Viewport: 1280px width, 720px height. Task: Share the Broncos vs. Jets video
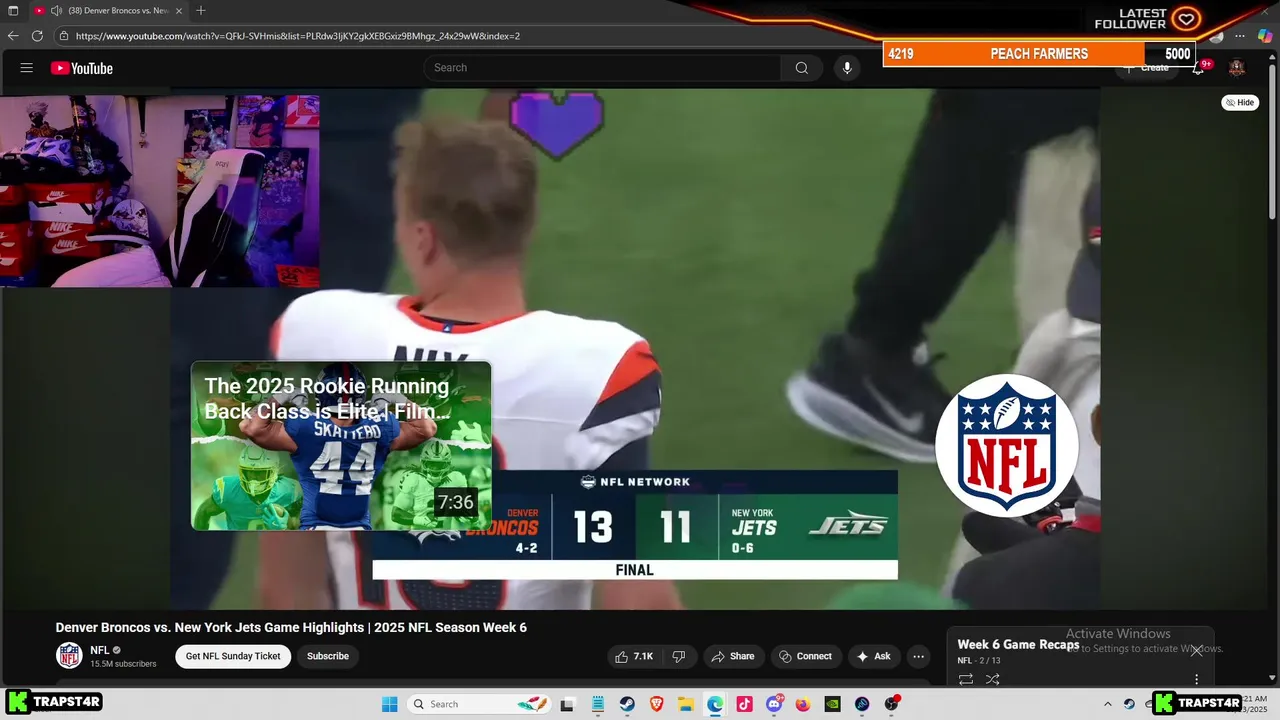click(x=732, y=656)
